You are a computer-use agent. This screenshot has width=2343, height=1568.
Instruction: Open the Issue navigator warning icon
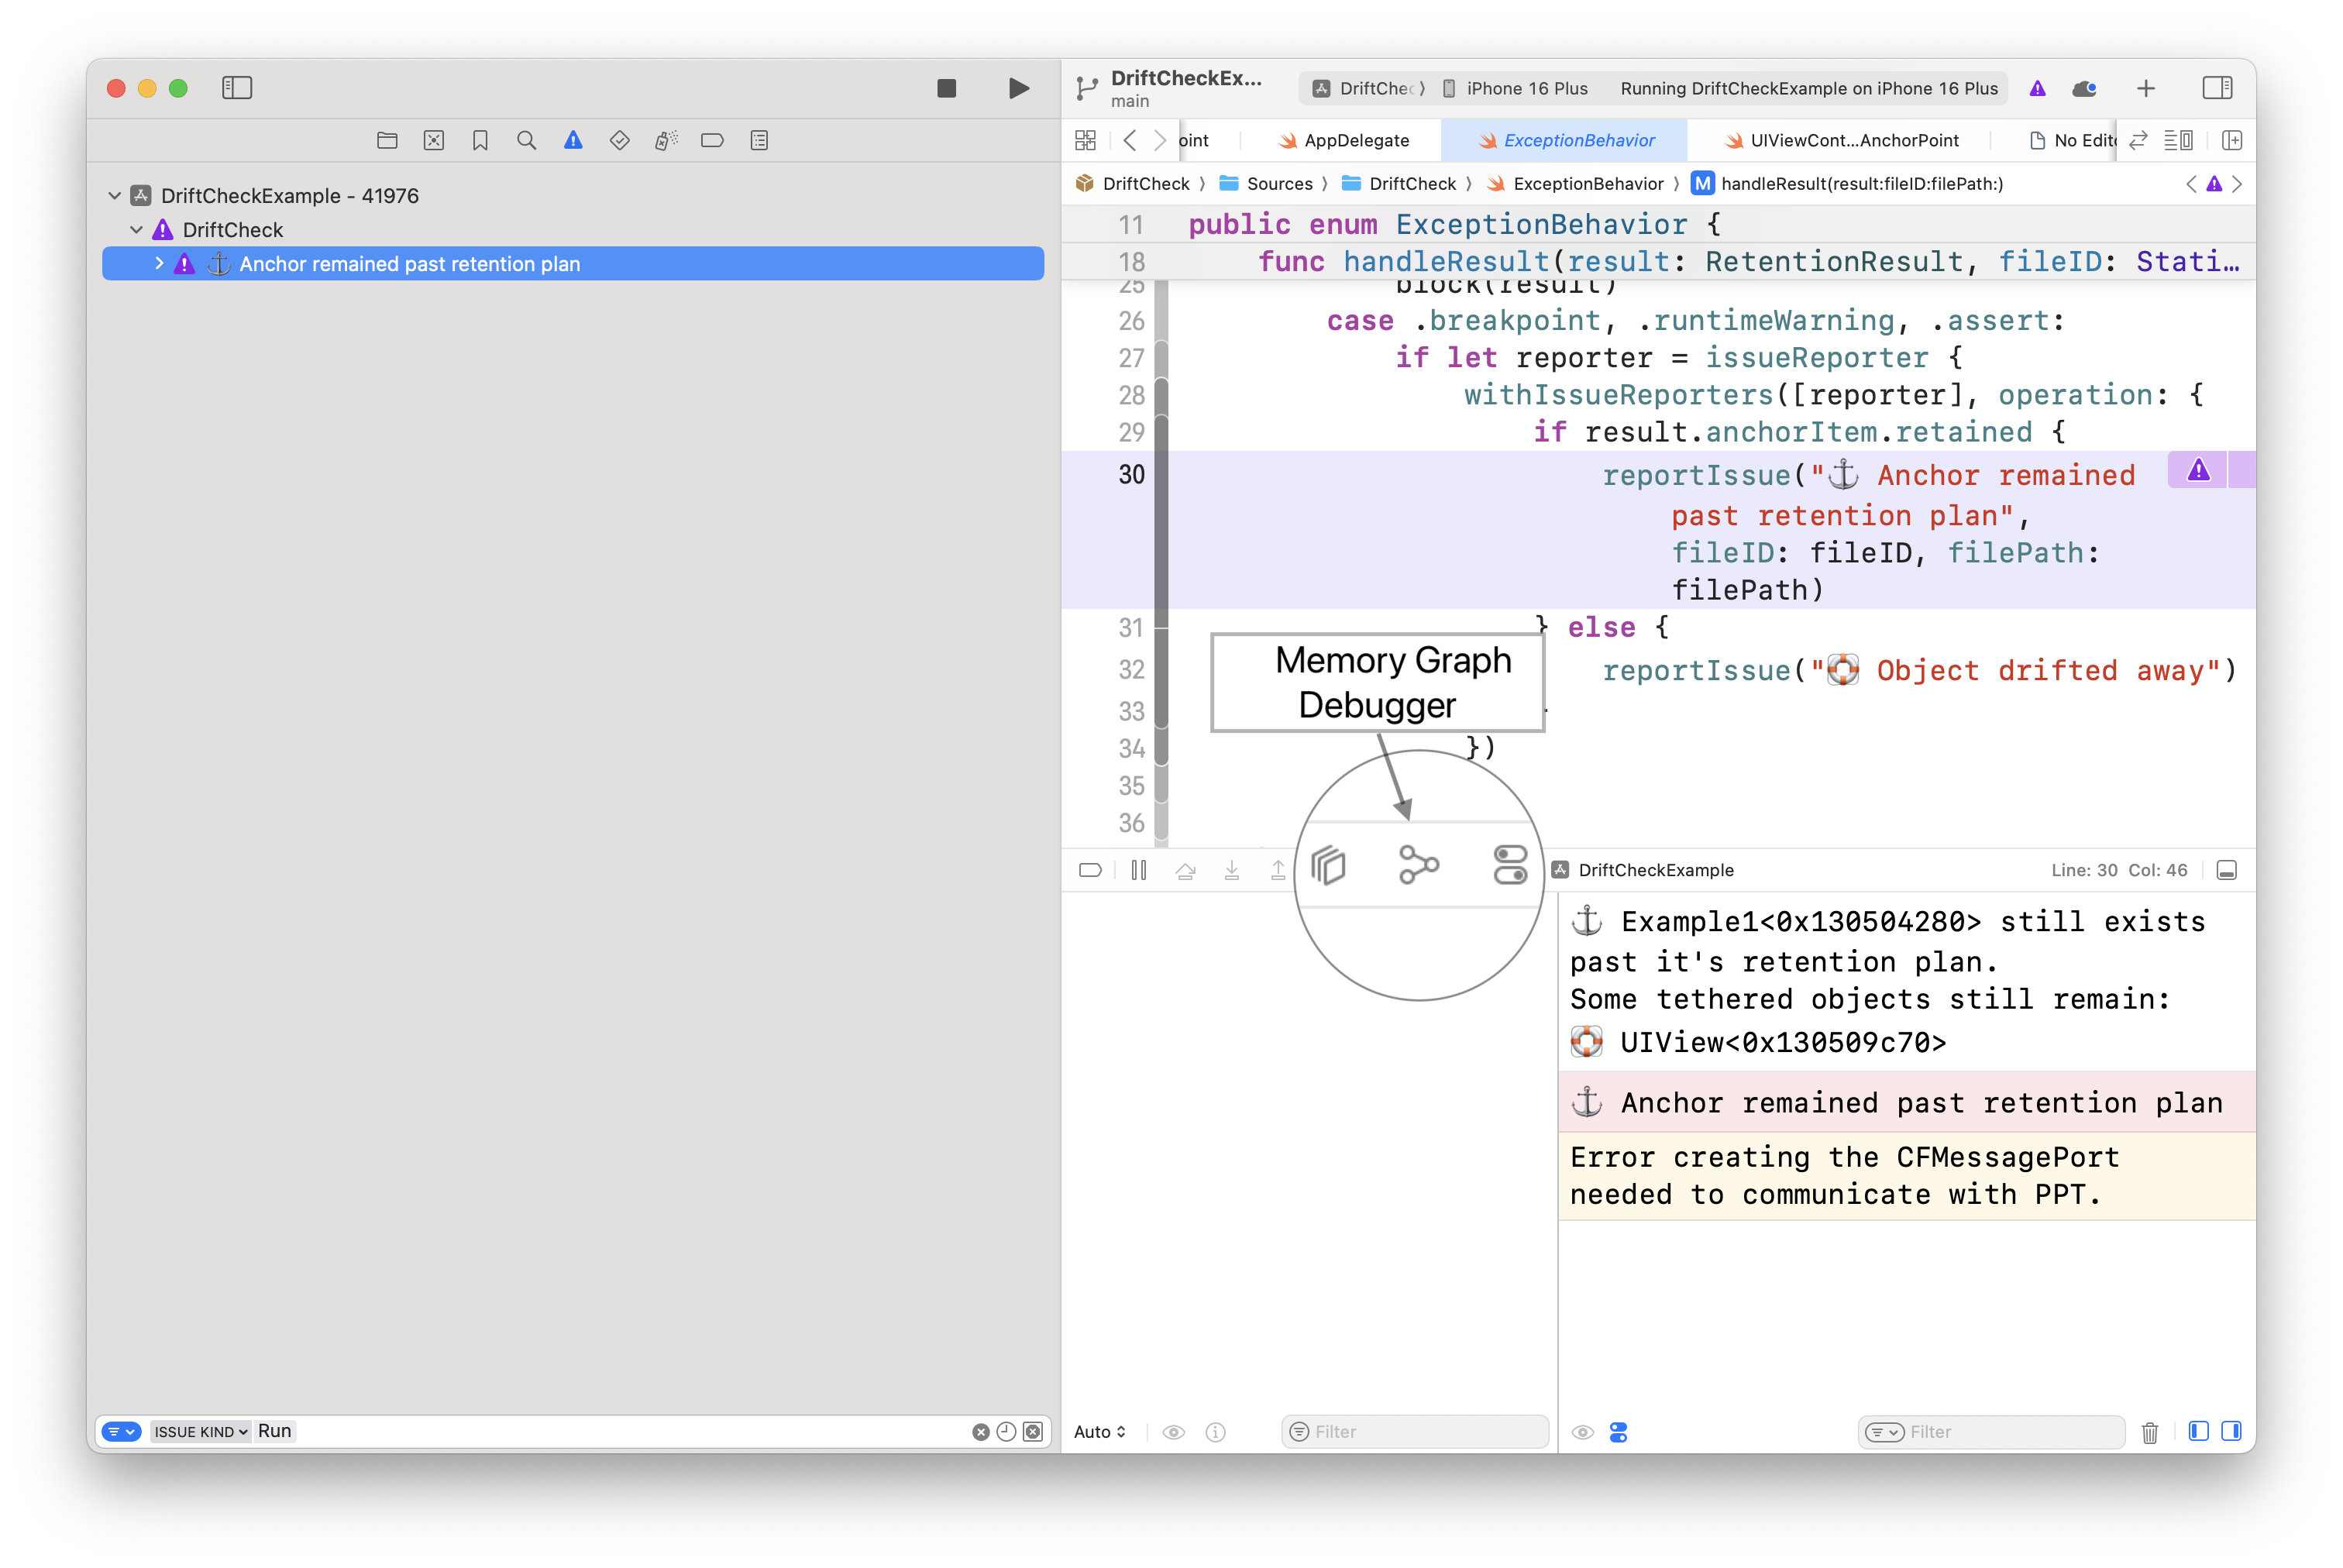pos(573,141)
